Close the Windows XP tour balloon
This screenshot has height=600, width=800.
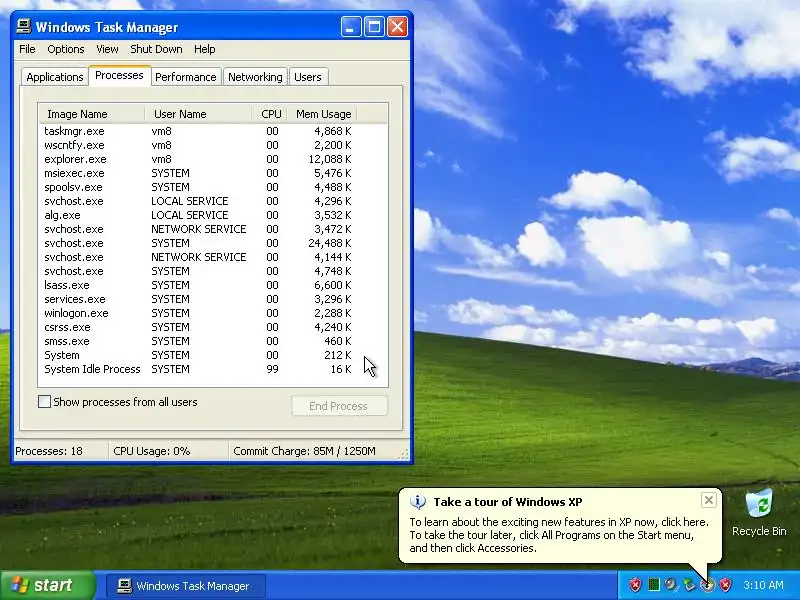[x=709, y=501]
